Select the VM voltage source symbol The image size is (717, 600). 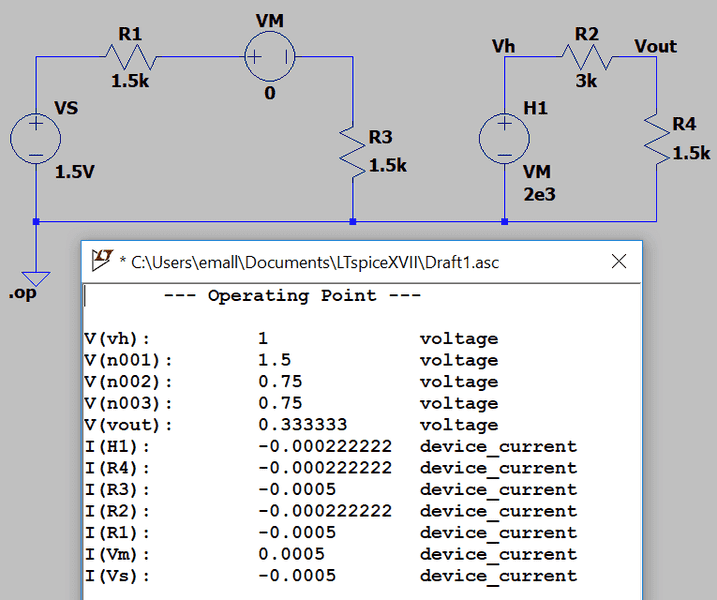(x=270, y=57)
